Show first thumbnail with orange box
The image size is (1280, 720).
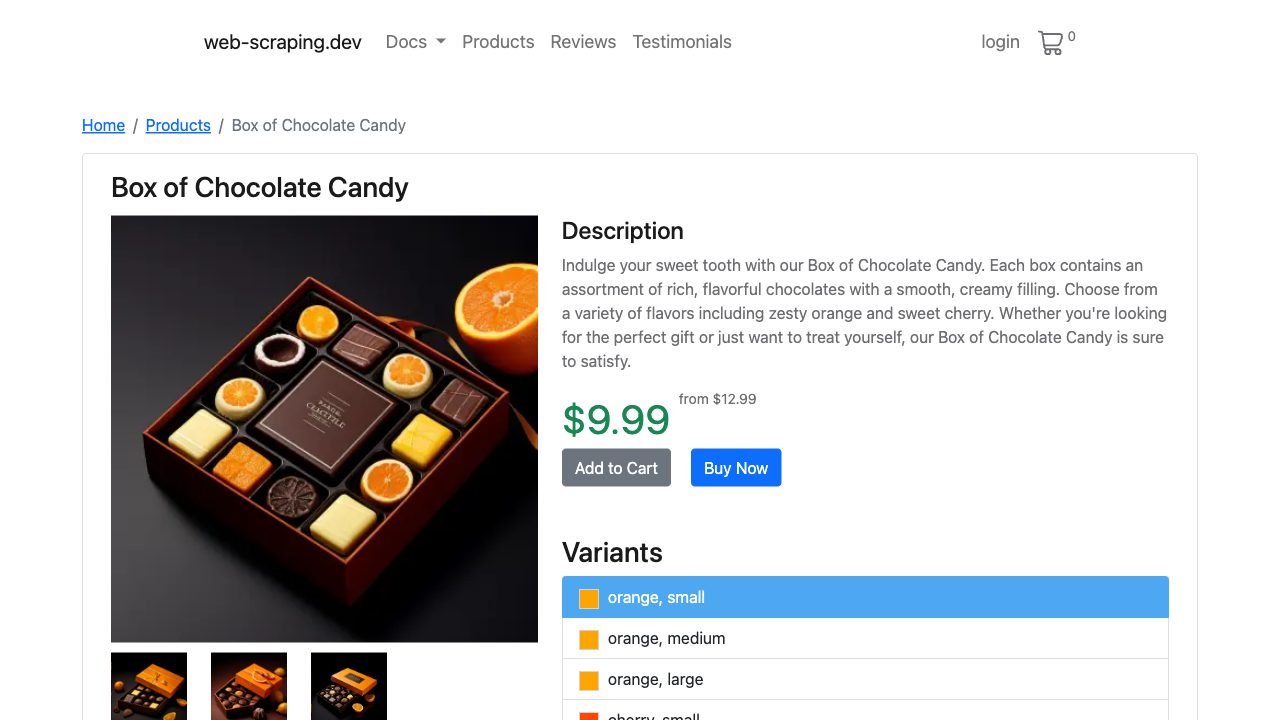tap(149, 686)
